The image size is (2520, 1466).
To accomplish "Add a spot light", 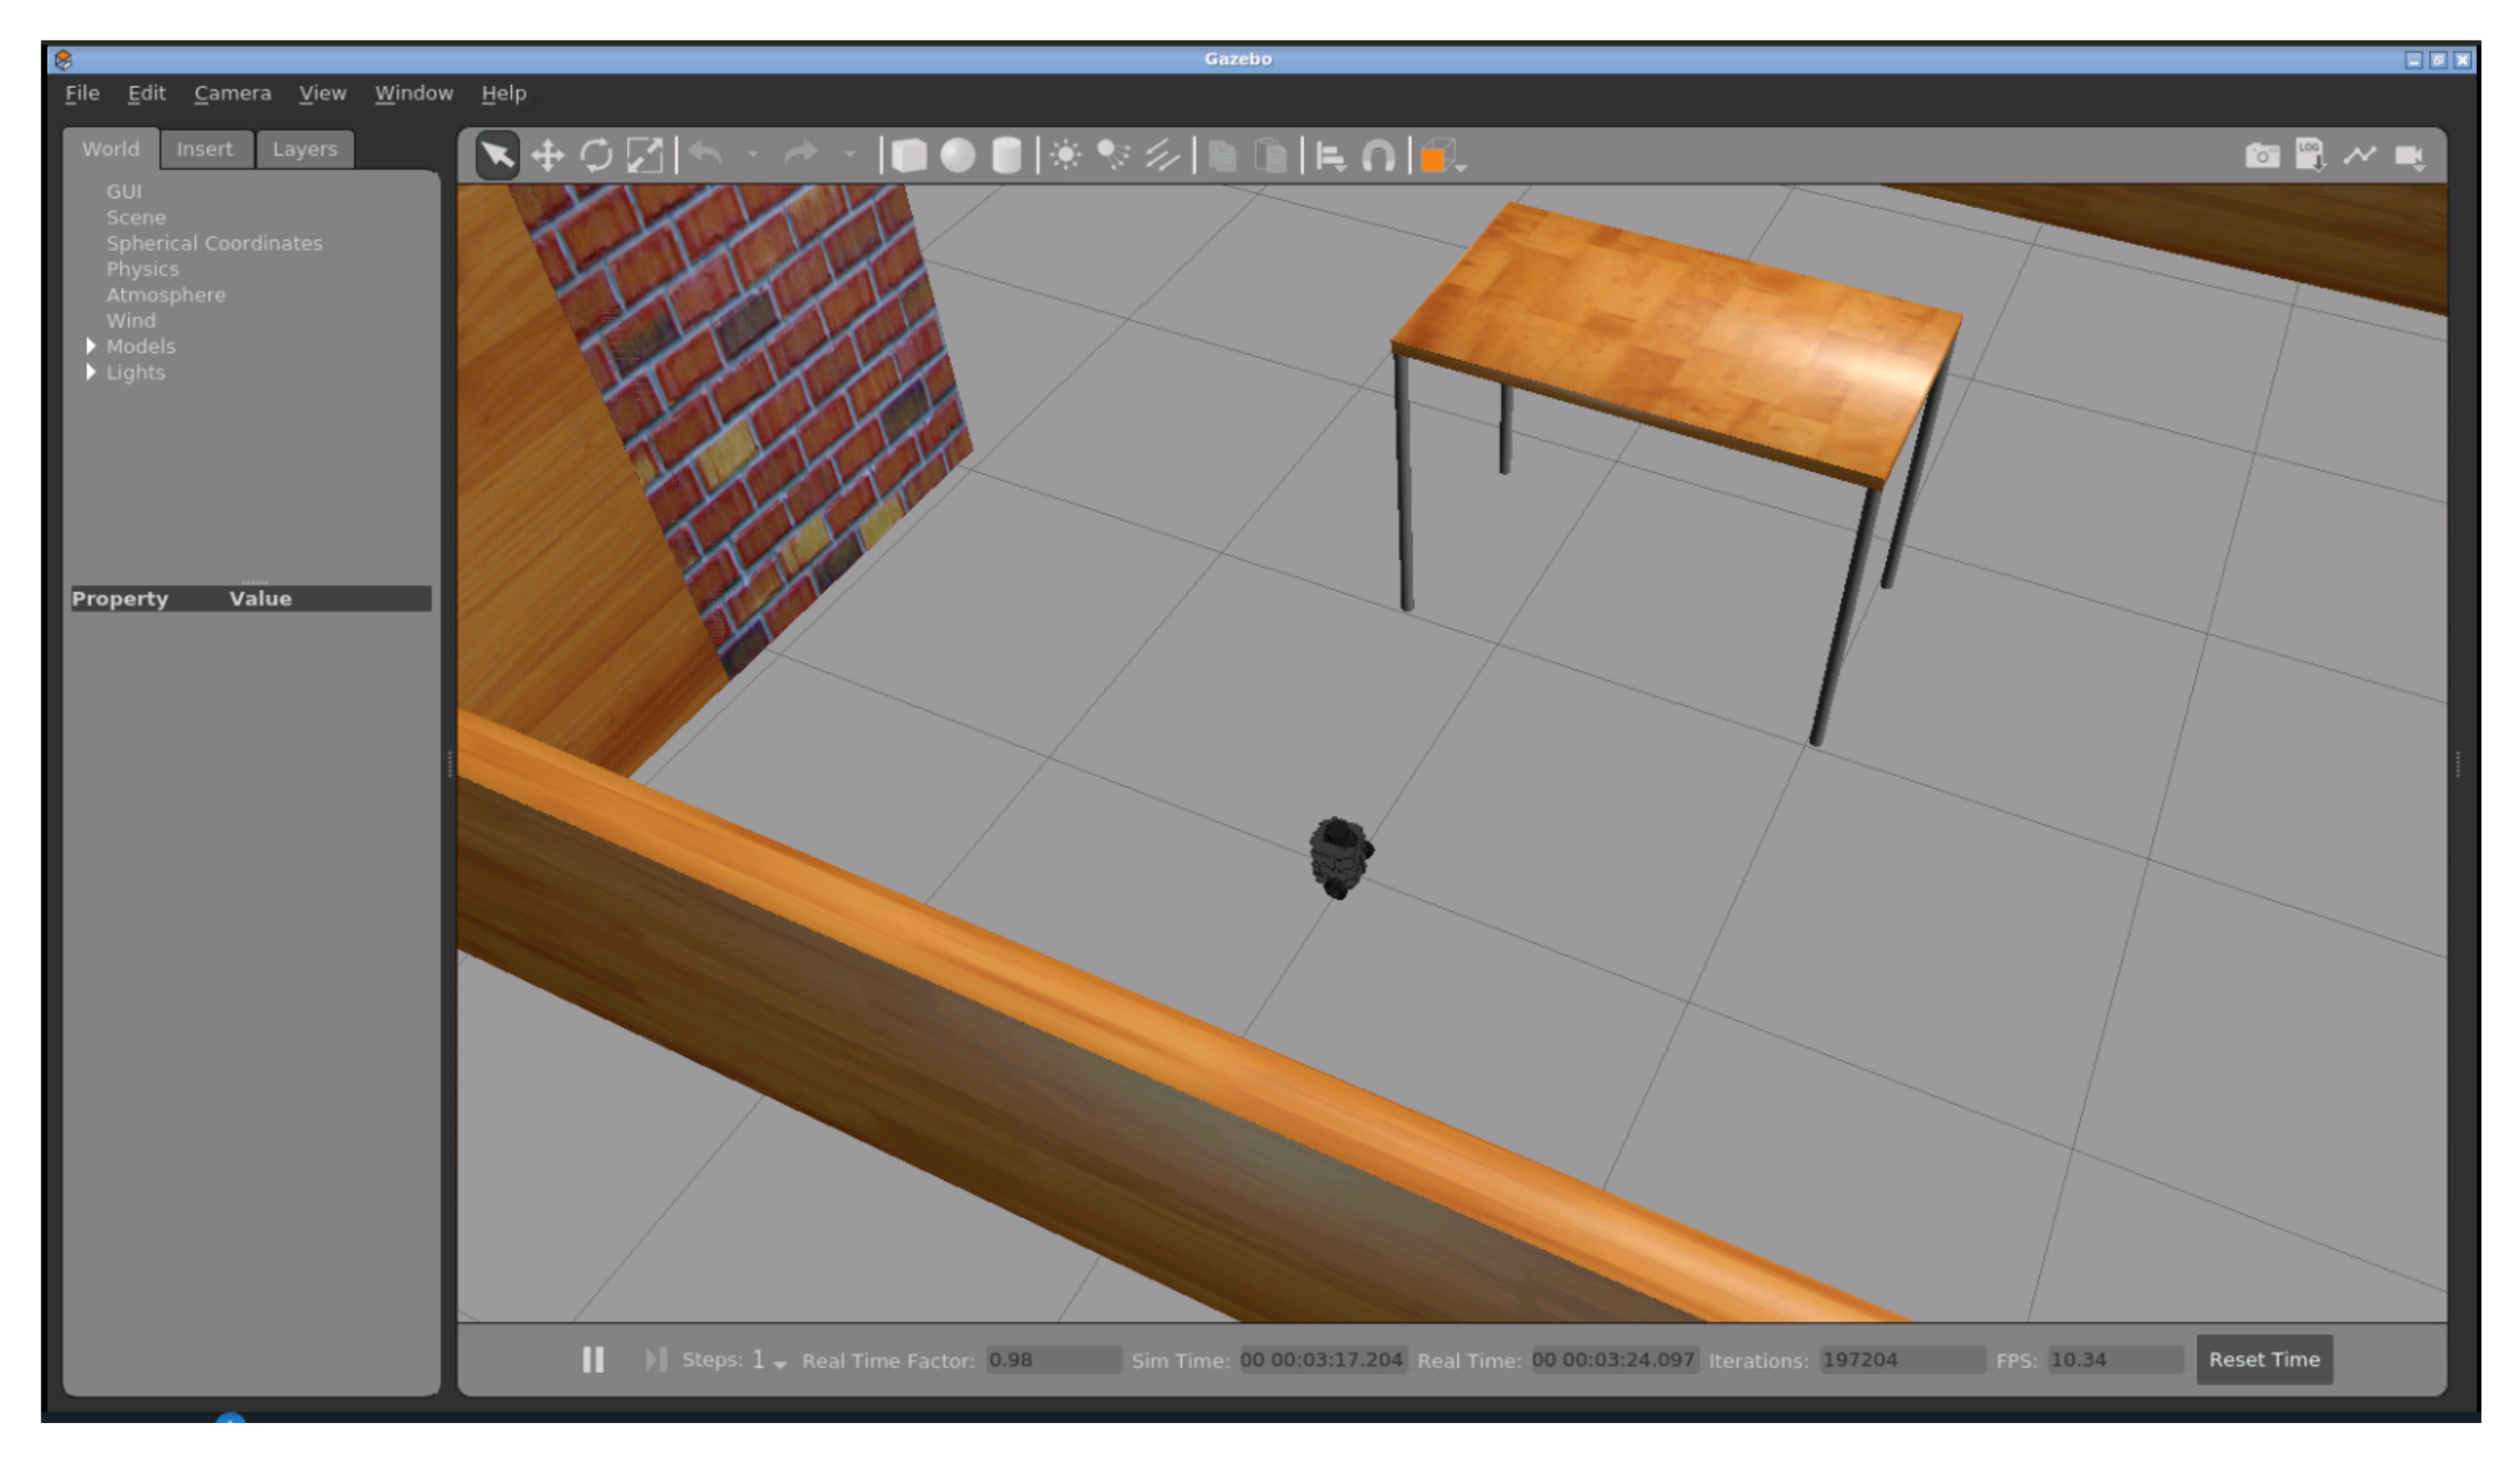I will [x=1113, y=156].
